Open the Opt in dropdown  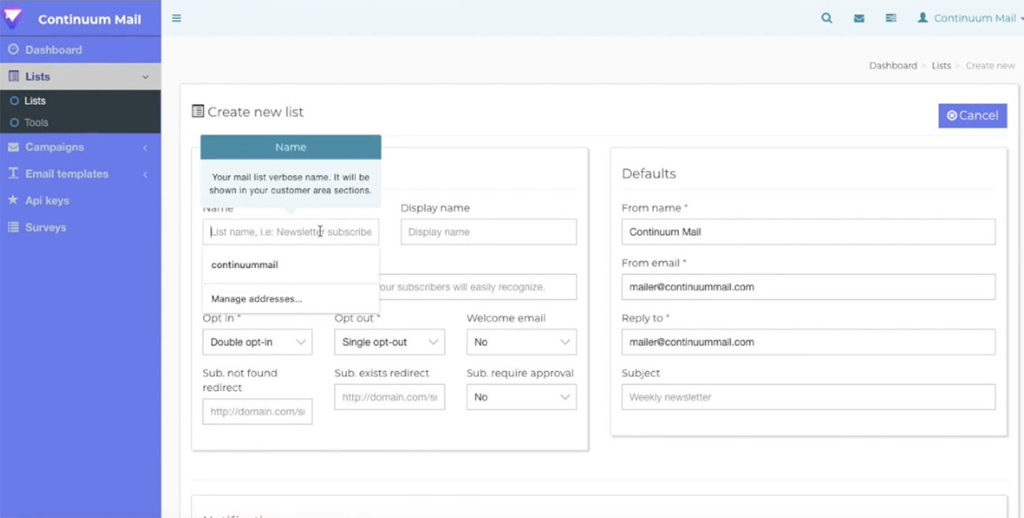[x=257, y=342]
